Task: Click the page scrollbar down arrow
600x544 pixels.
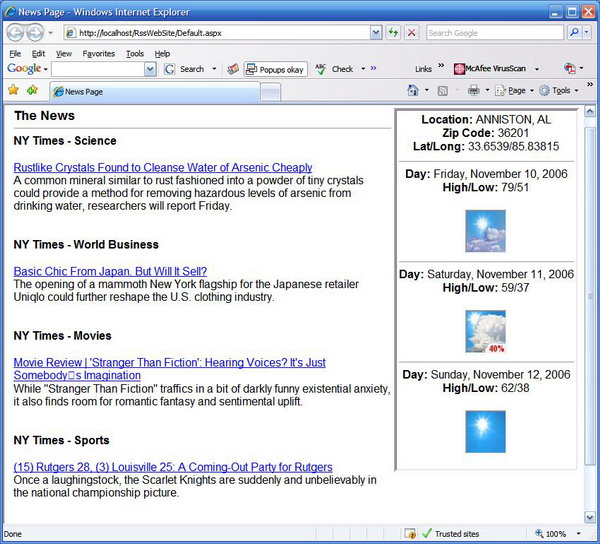Action: [590, 518]
